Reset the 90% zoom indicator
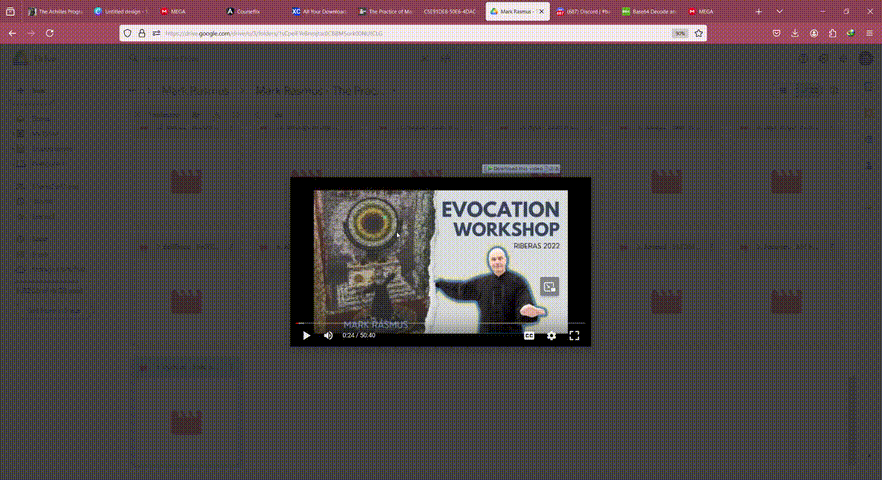 click(x=680, y=33)
